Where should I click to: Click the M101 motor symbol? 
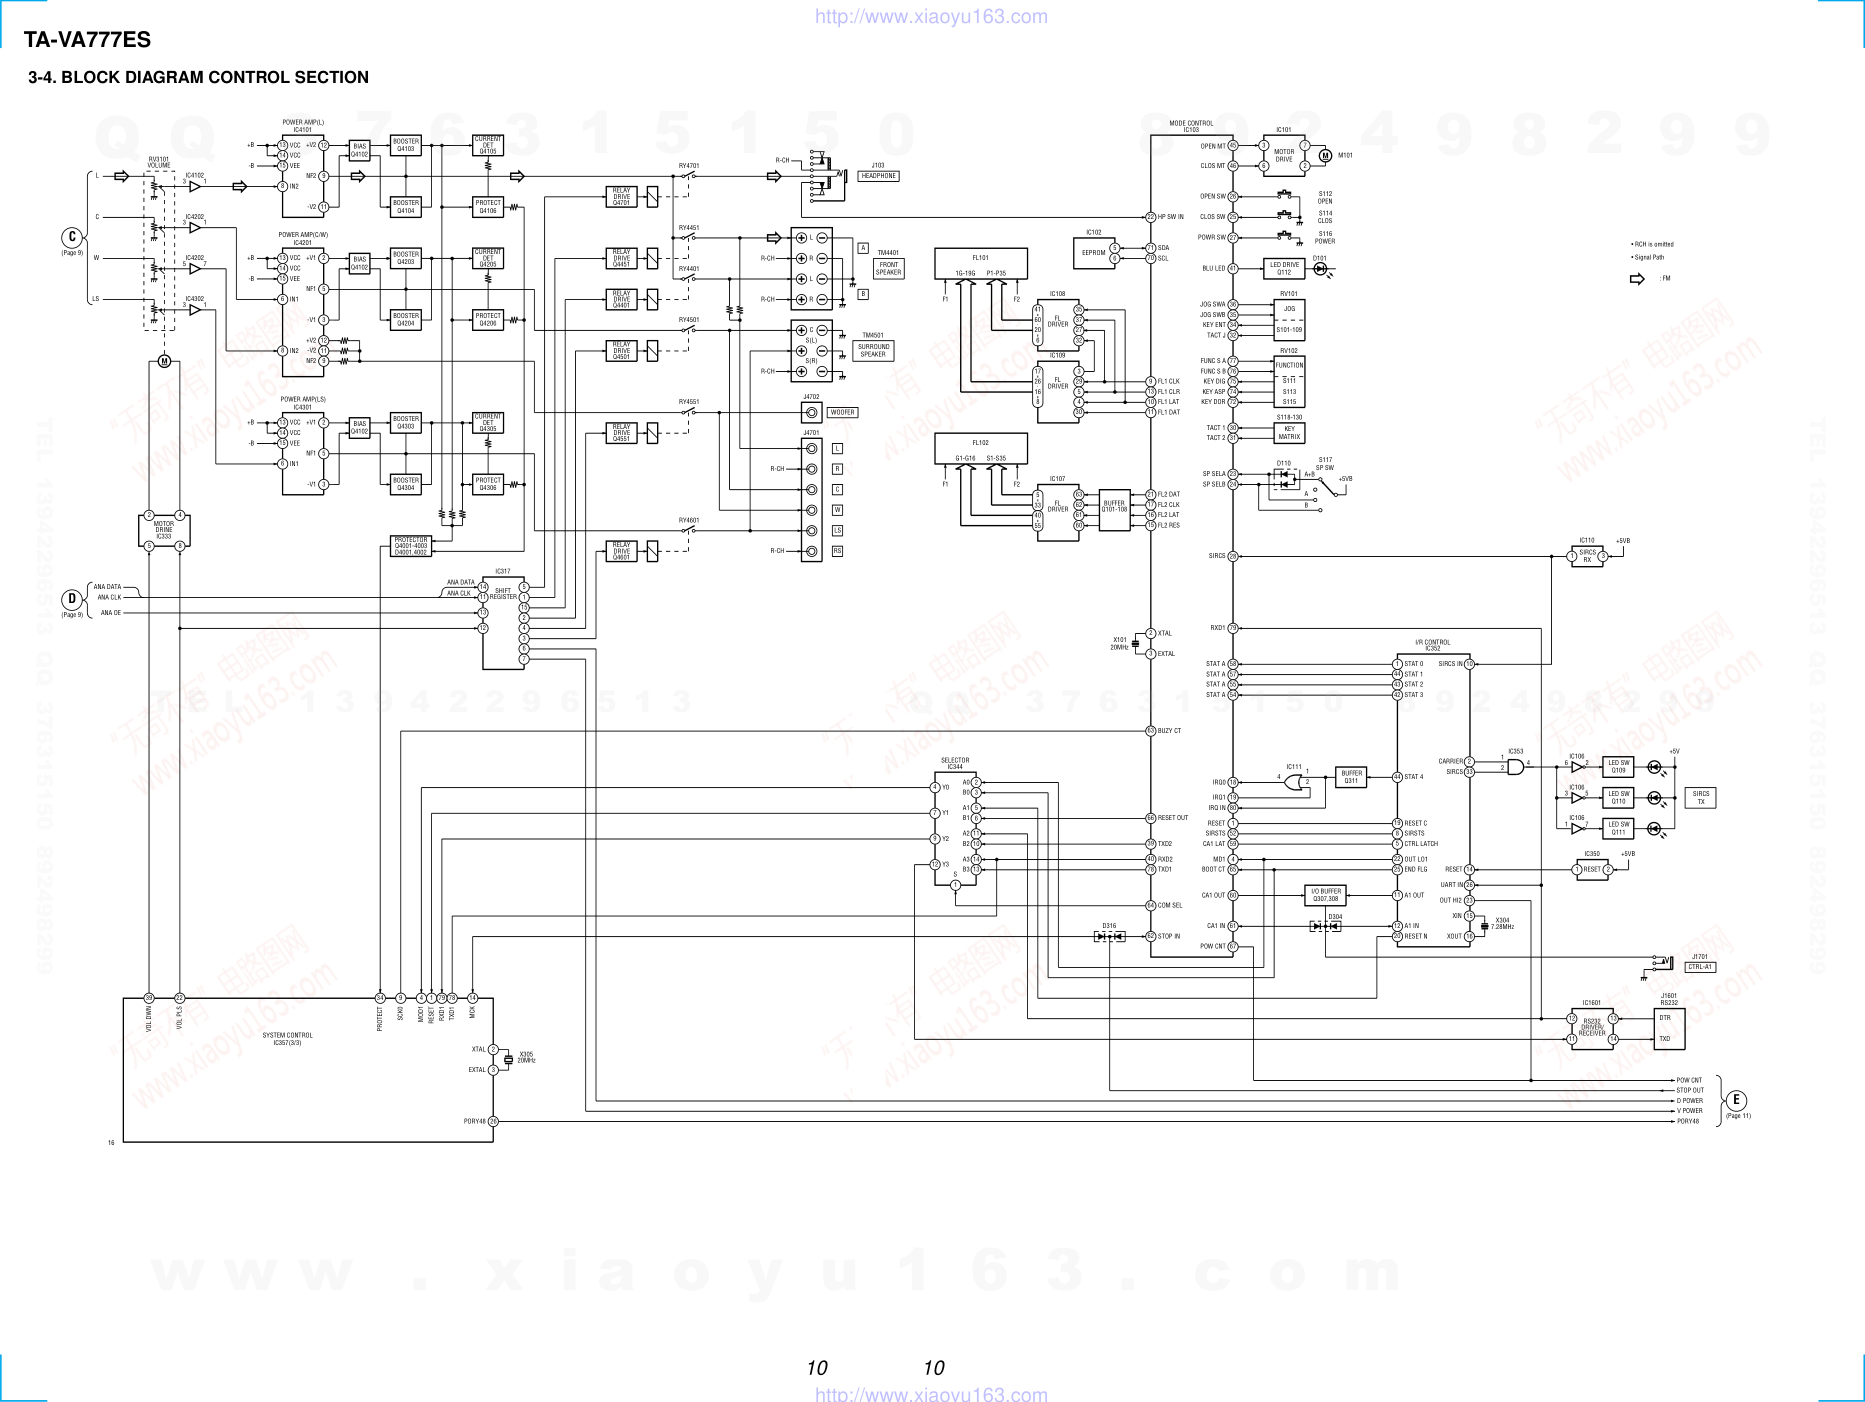tap(1326, 155)
